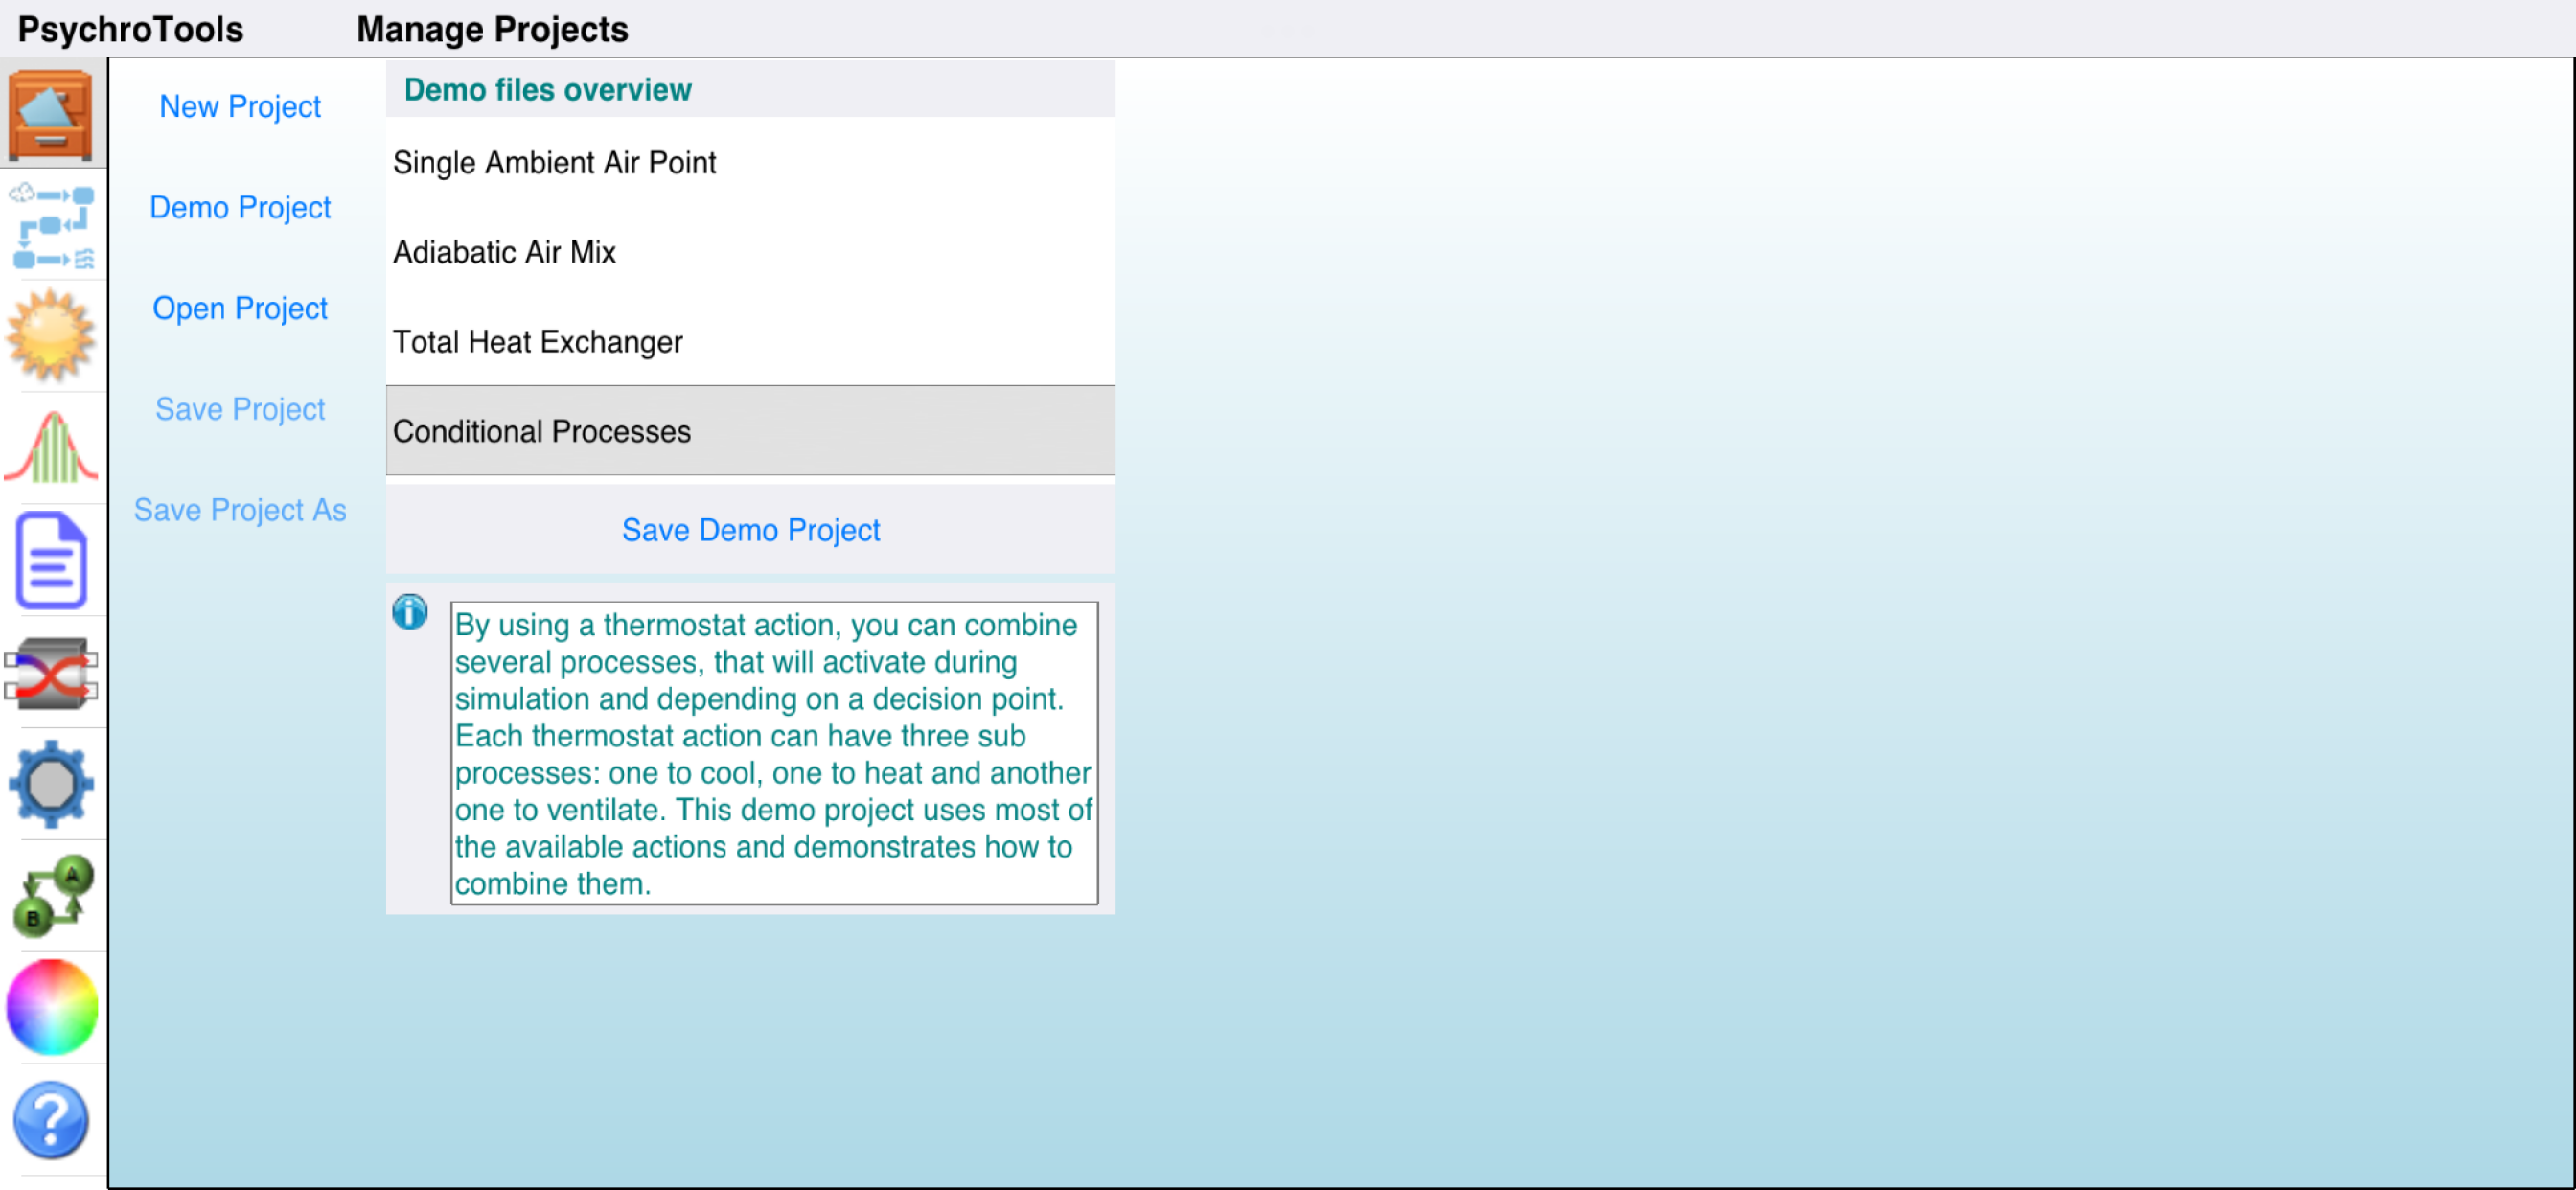Click the PsychroTools title
Screen dimensions: 2576x1190
(x=131, y=29)
